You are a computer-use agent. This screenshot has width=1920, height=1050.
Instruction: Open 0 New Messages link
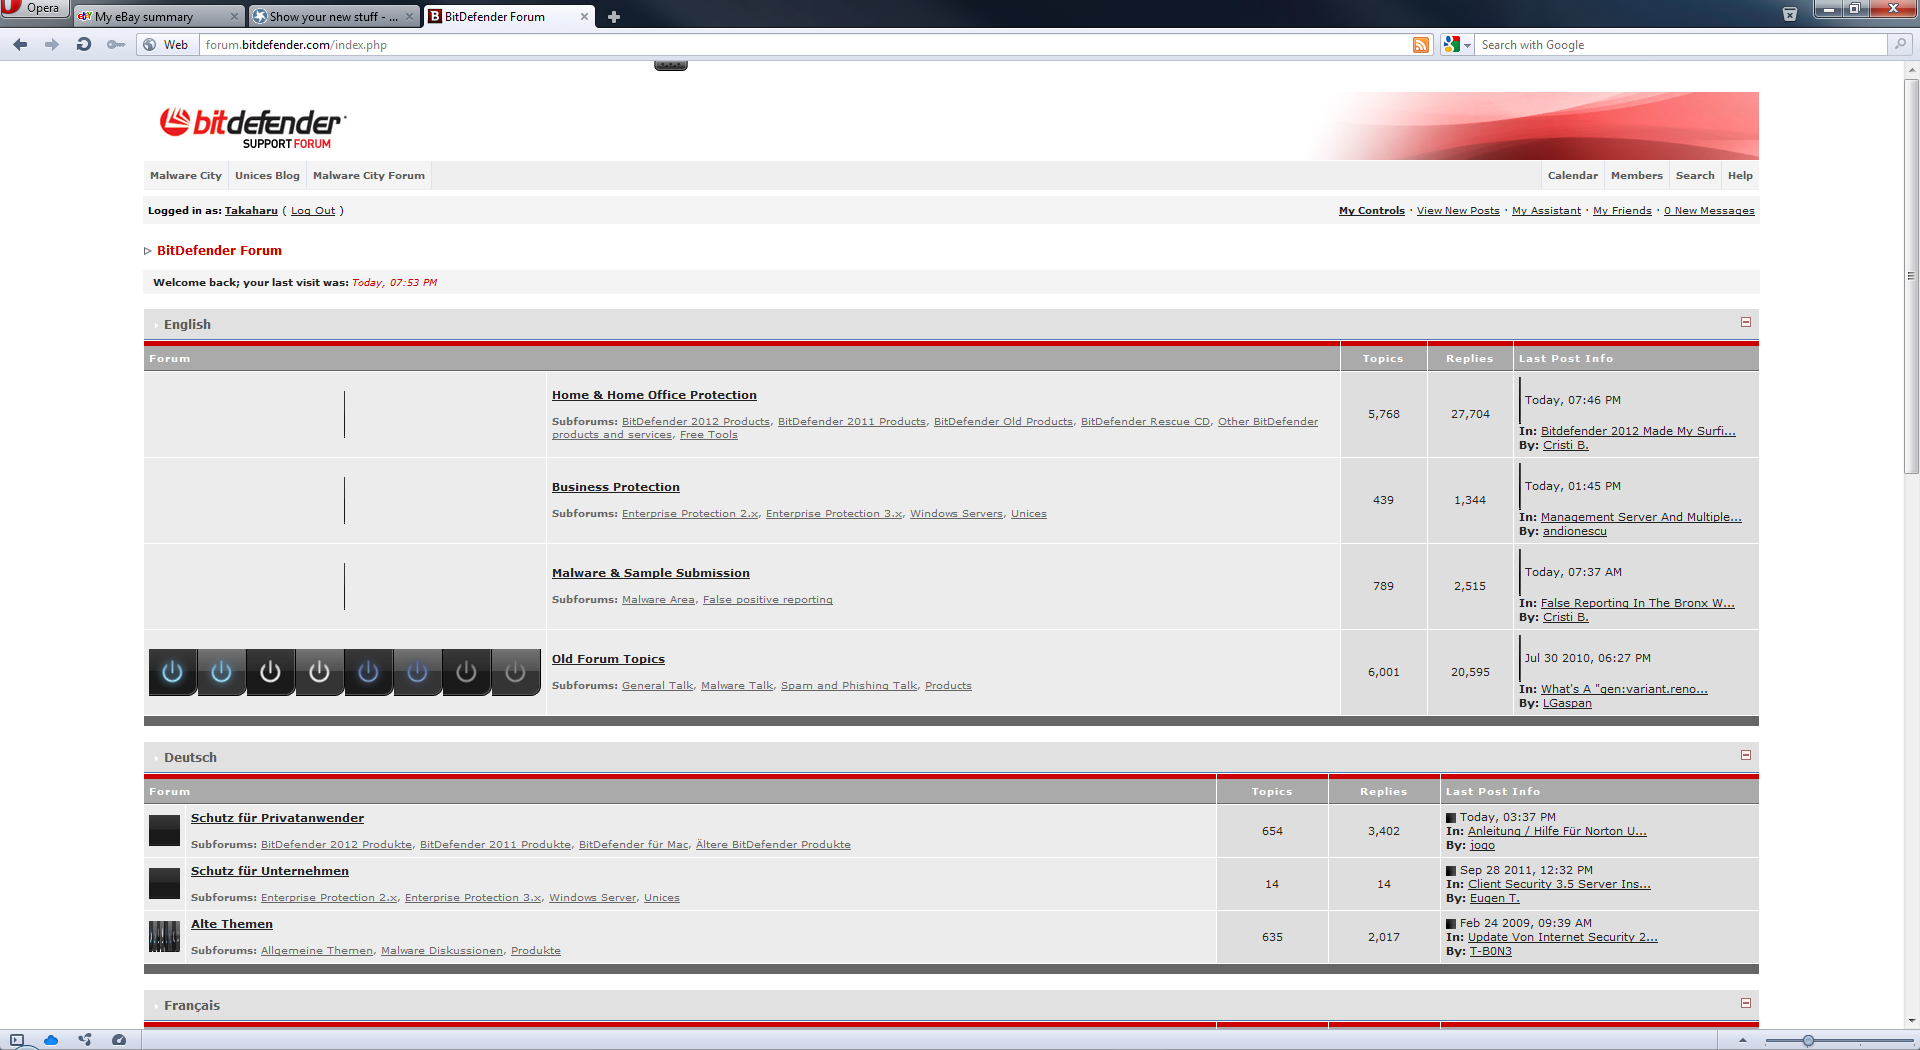[x=1709, y=211]
